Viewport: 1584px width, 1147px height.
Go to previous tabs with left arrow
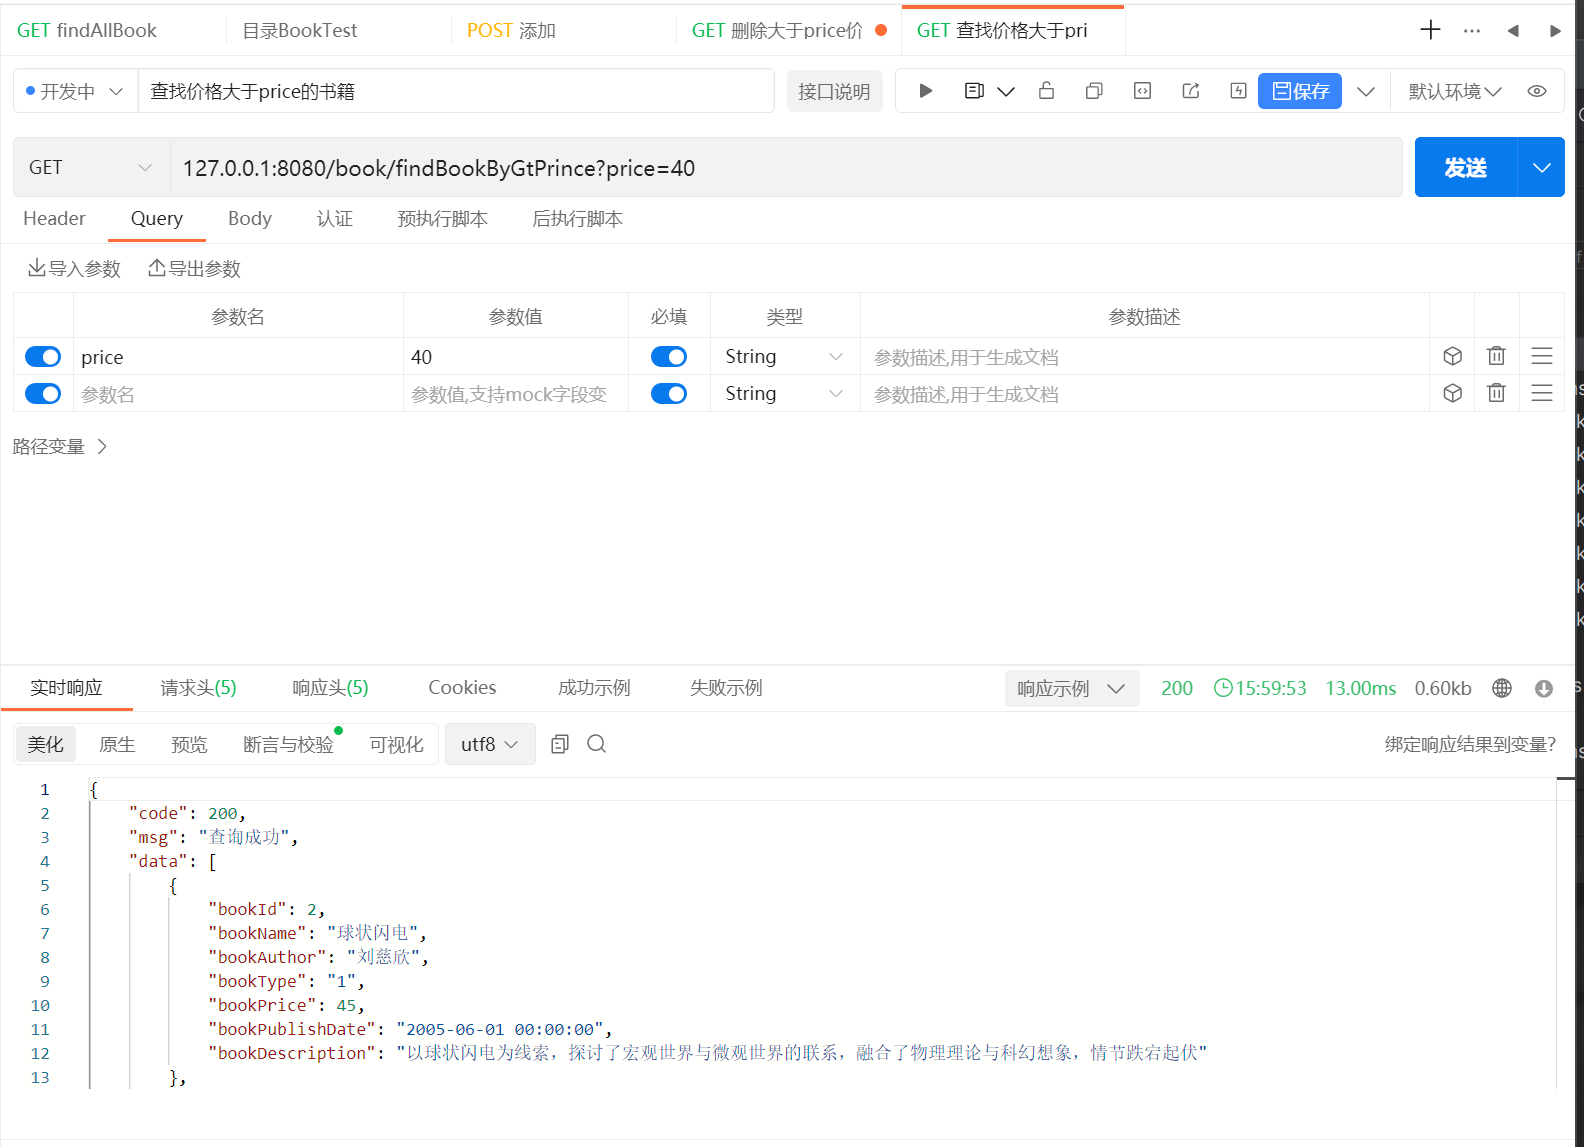coord(1513,31)
